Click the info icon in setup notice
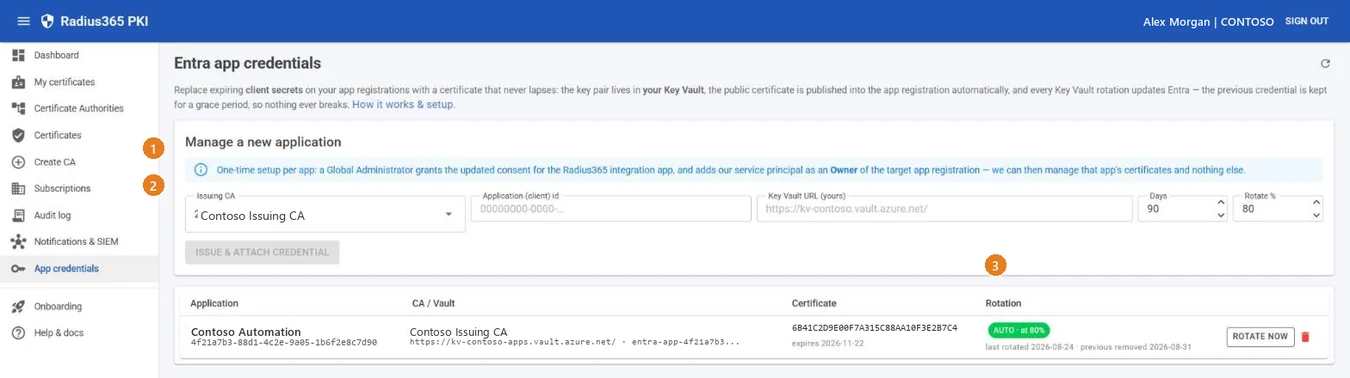Screen dimensions: 1350x378 [x=200, y=170]
